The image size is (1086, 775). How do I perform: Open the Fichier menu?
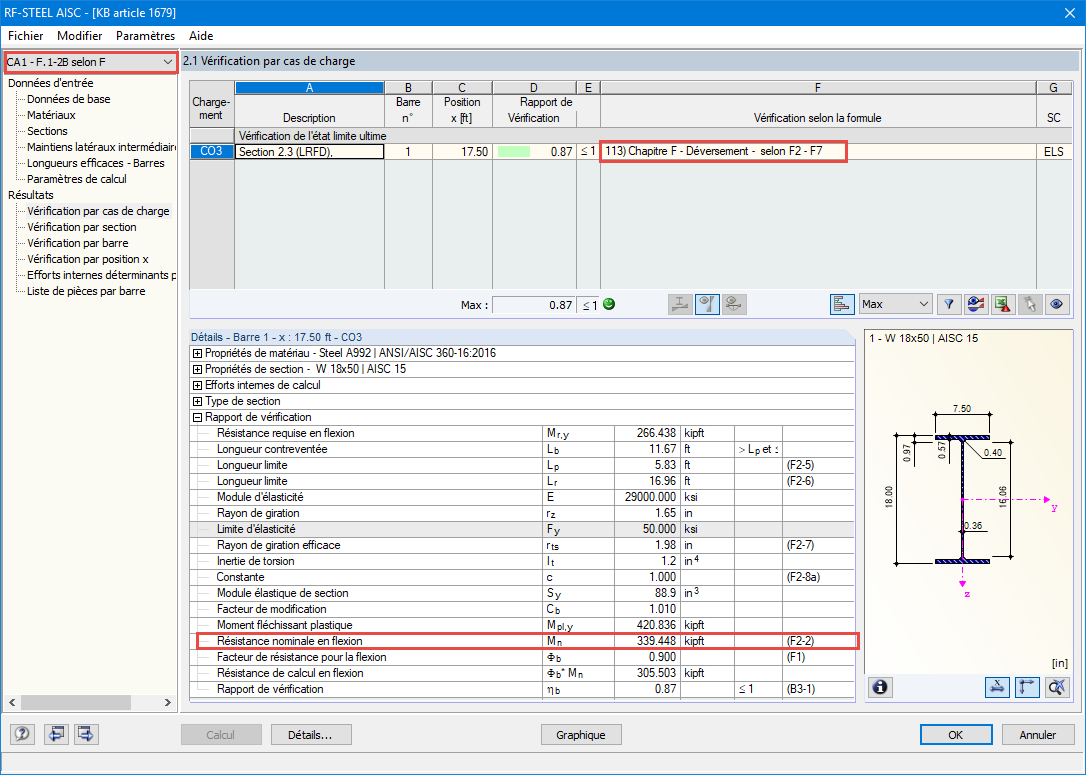tap(26, 36)
